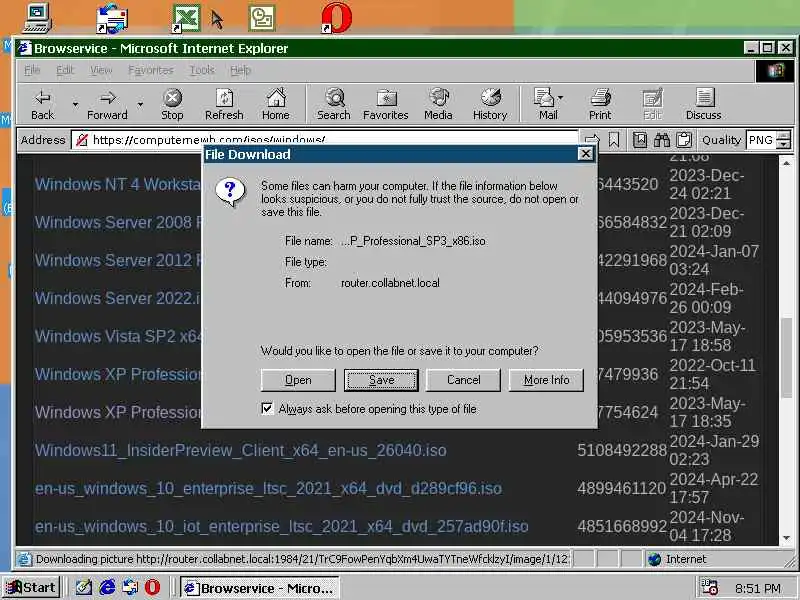Click the clipboard icon in Browservice bar
Image resolution: width=800 pixels, height=600 pixels.
coord(684,140)
